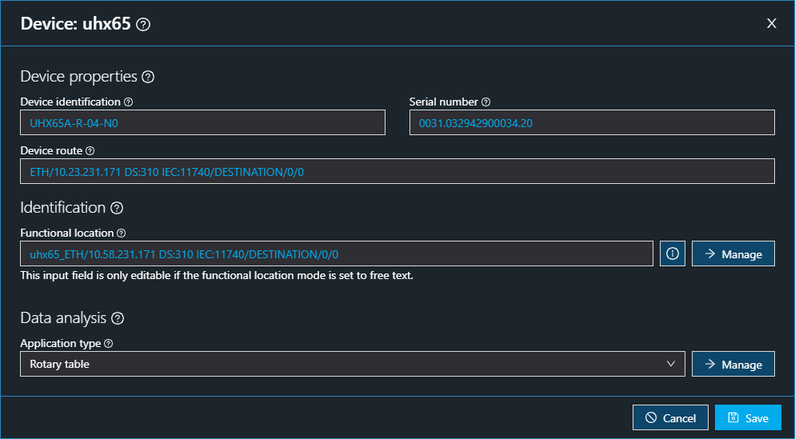This screenshot has width=795, height=439.
Task: Show help for Functional location label
Action: 121,233
